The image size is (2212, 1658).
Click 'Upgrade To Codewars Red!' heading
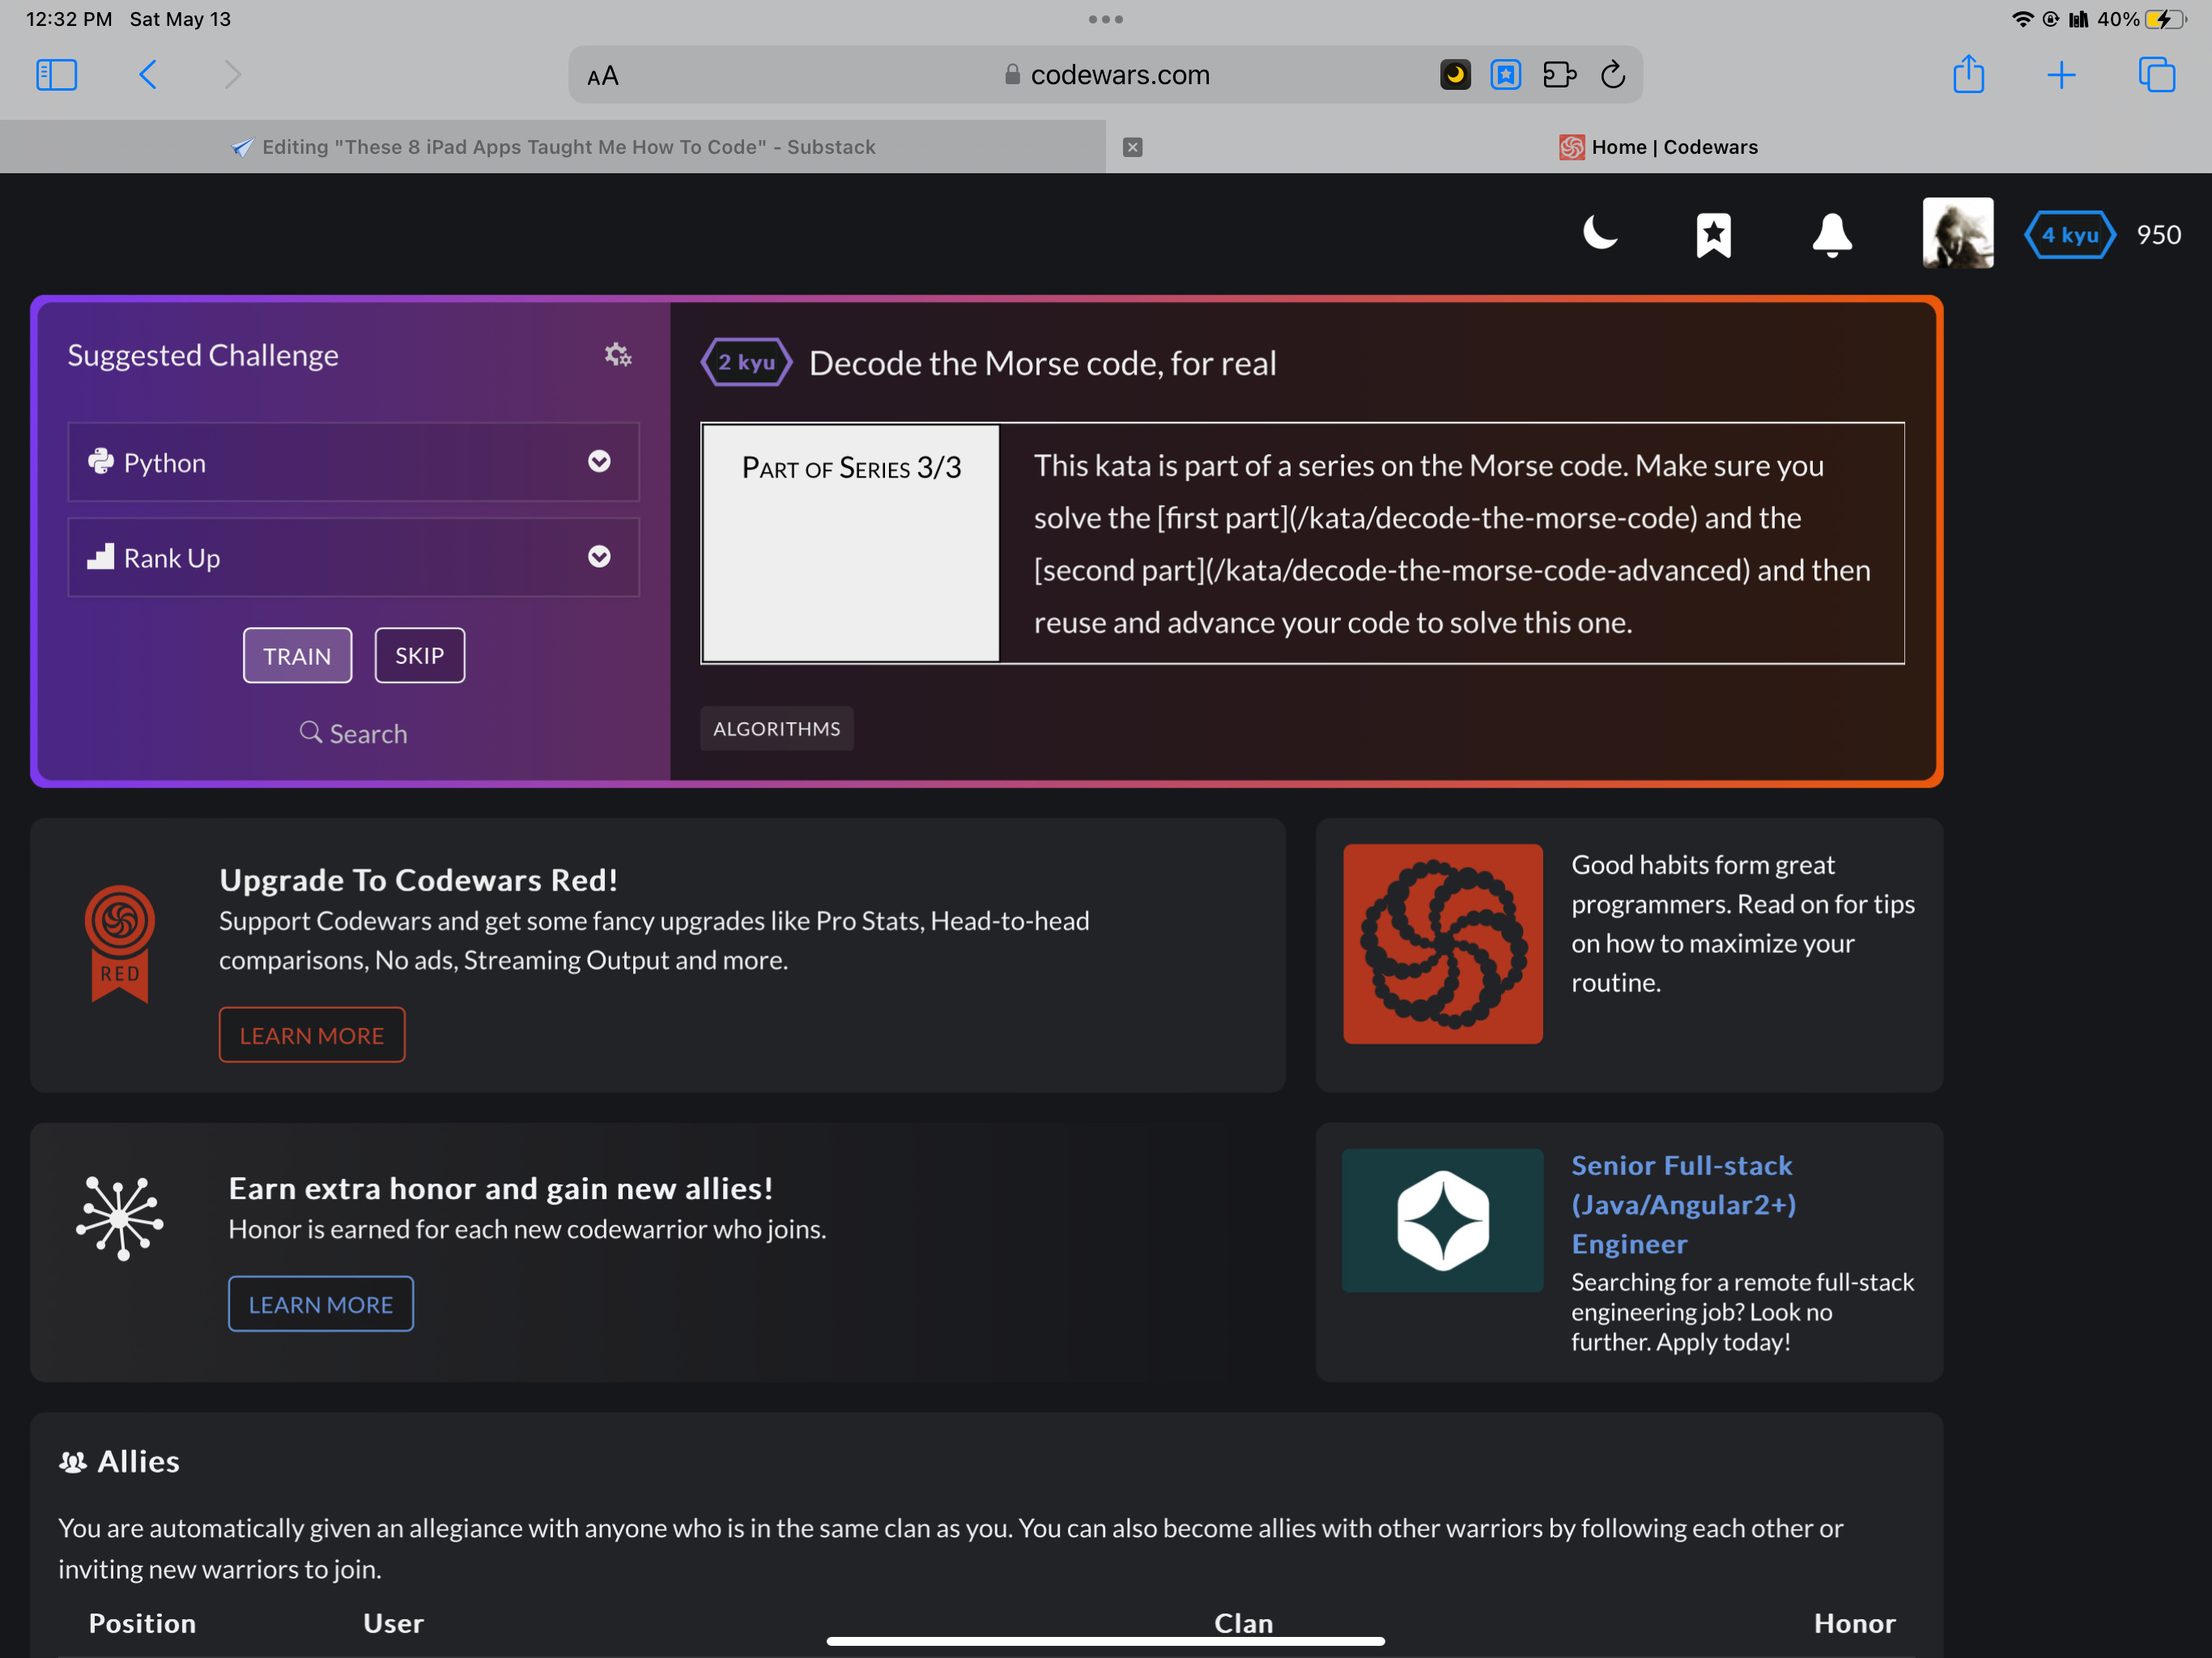(418, 880)
